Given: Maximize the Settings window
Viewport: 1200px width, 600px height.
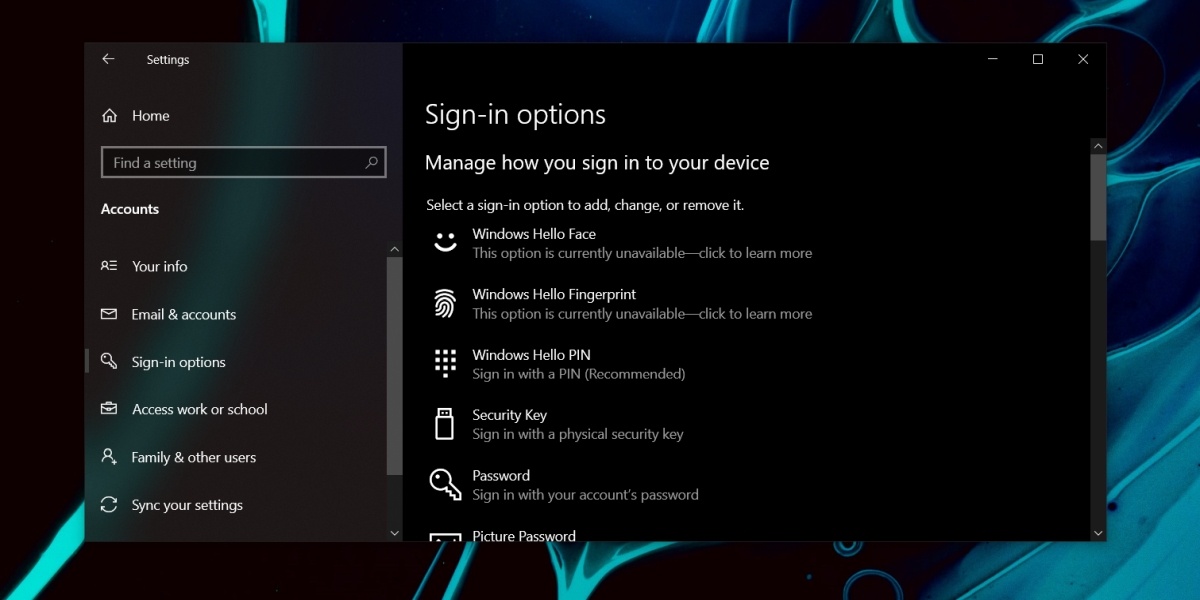Looking at the screenshot, I should point(1038,59).
